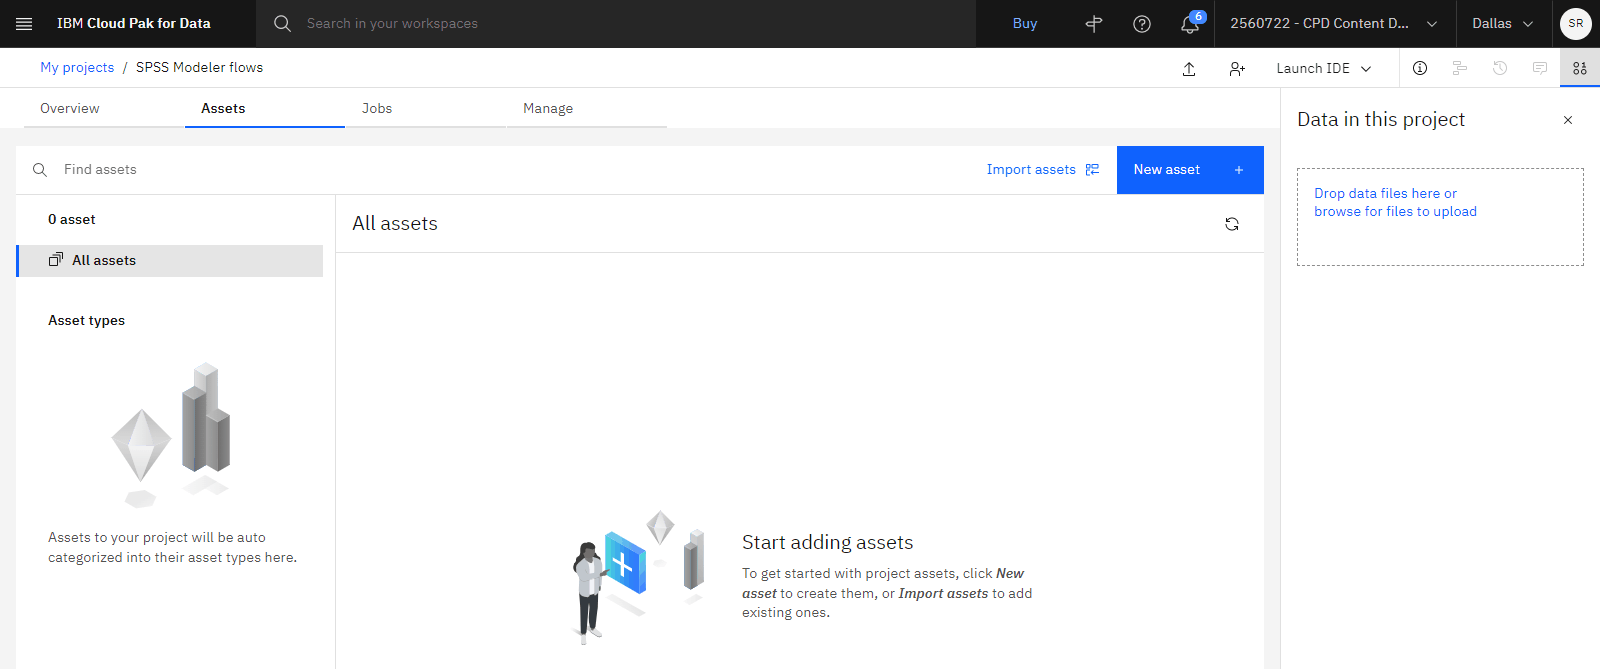Switch to the Jobs tab
The image size is (1600, 669).
377,108
